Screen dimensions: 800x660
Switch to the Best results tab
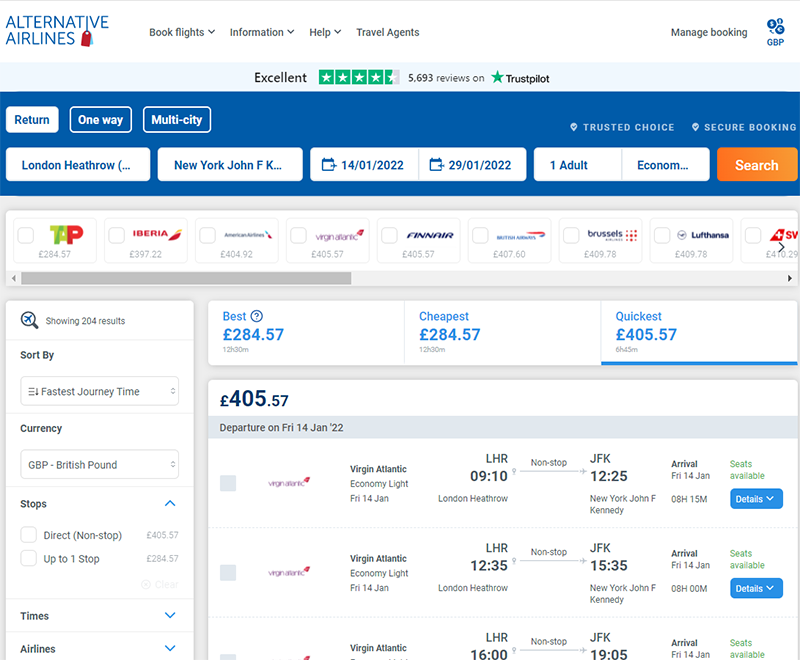click(x=306, y=332)
